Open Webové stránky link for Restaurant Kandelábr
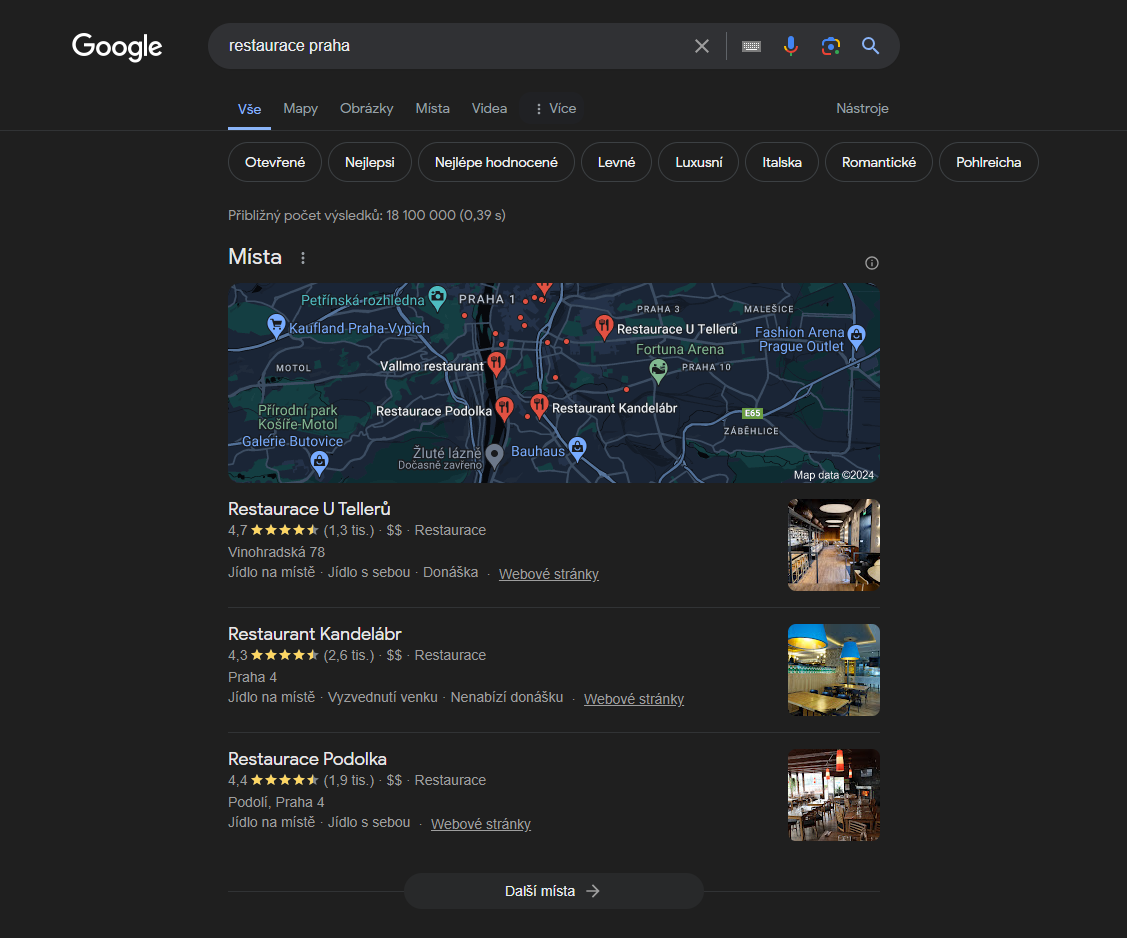The height and width of the screenshot is (938, 1127). click(634, 699)
